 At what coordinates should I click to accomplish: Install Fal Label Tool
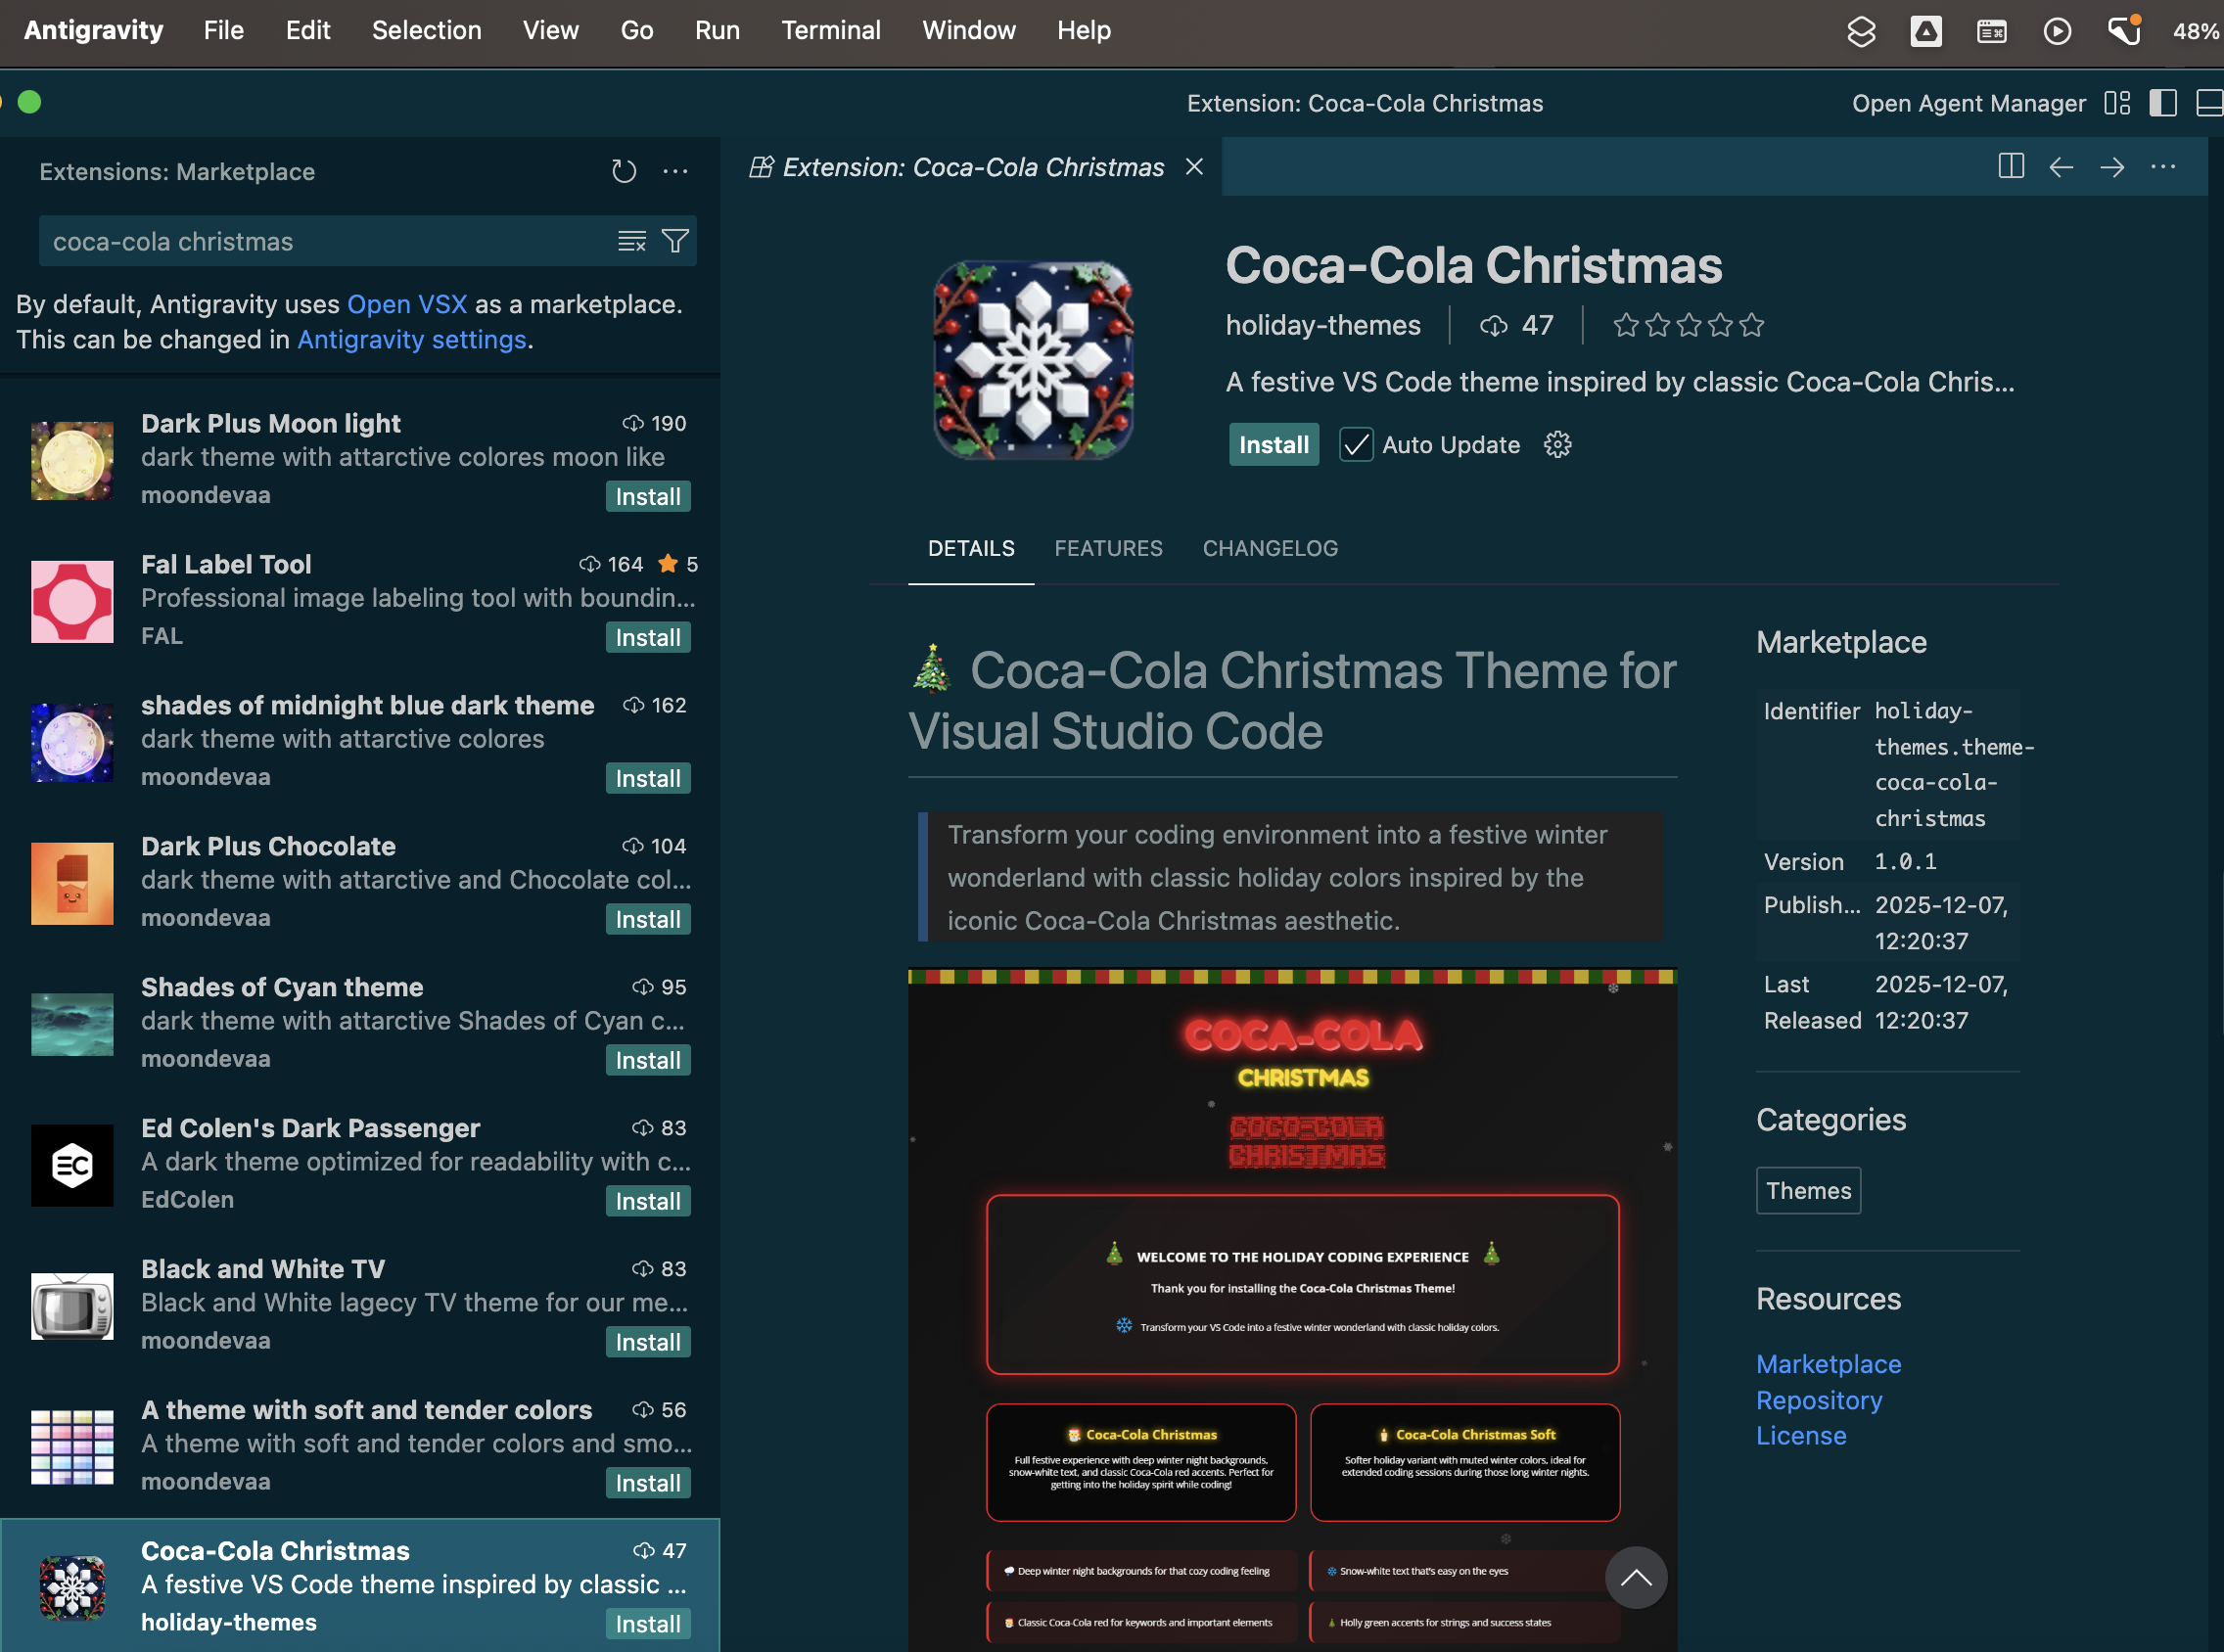click(x=648, y=638)
